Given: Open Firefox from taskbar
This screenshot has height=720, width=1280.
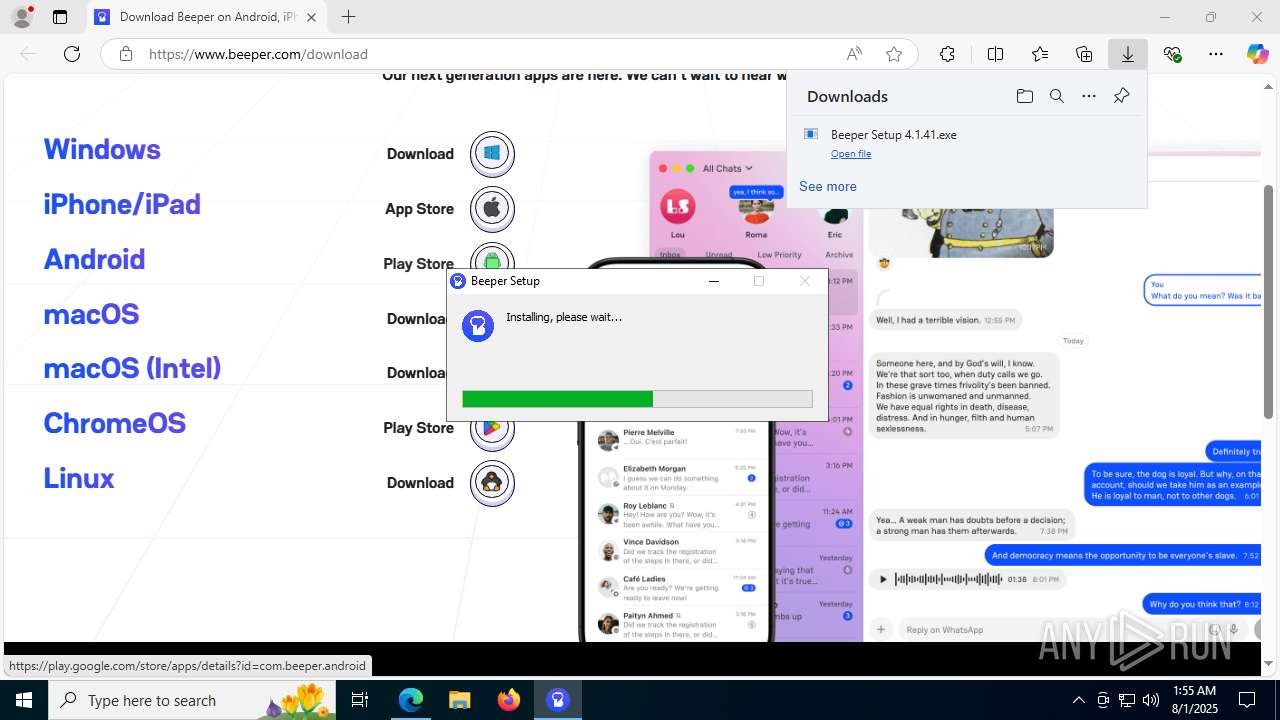Looking at the screenshot, I should (x=509, y=700).
